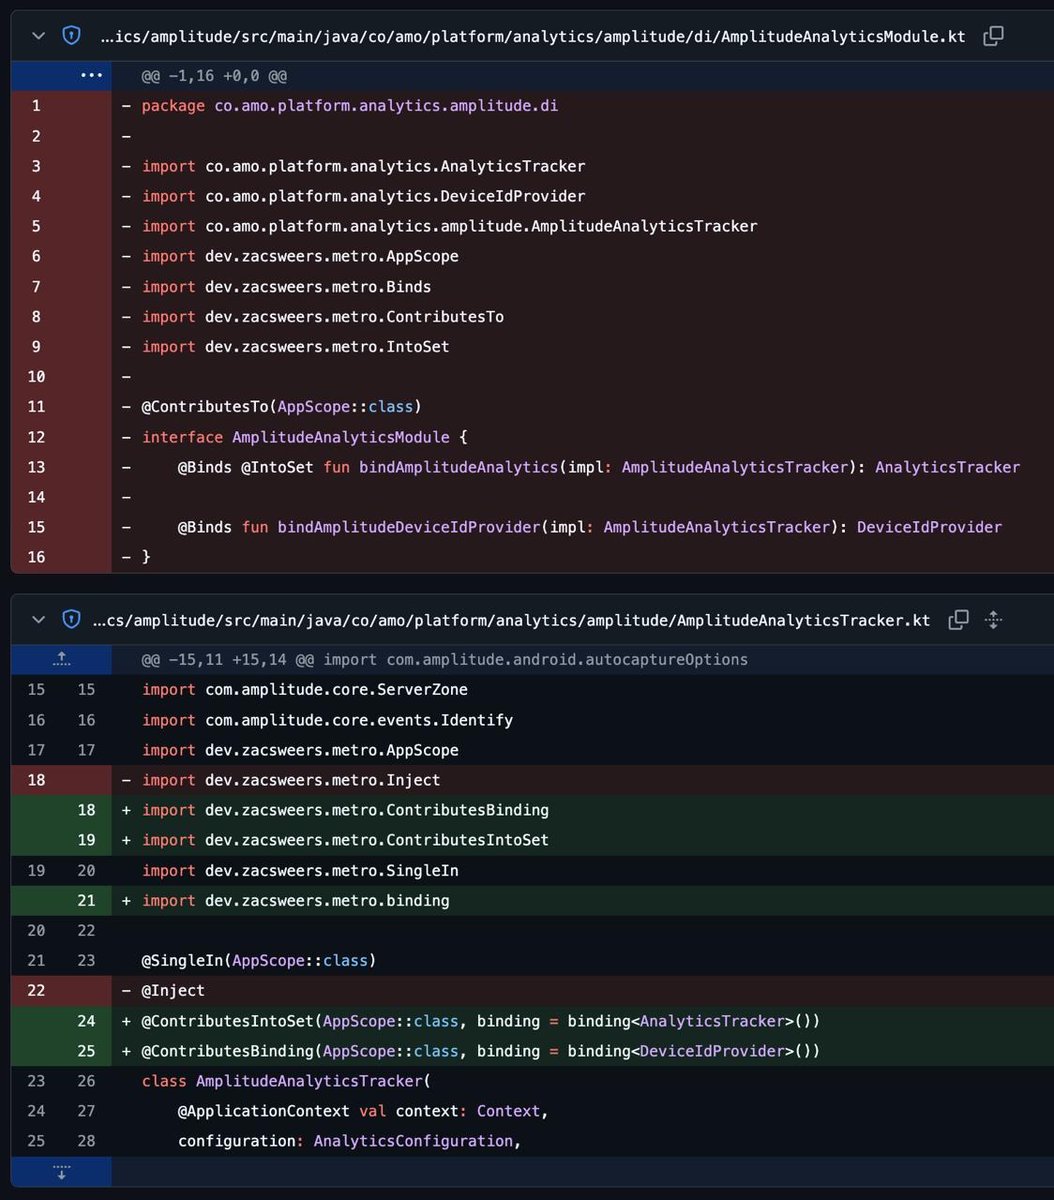The width and height of the screenshot is (1054, 1200).
Task: Click the 'interface AmplitudeAnalyticsModule {' line
Action: (x=304, y=437)
